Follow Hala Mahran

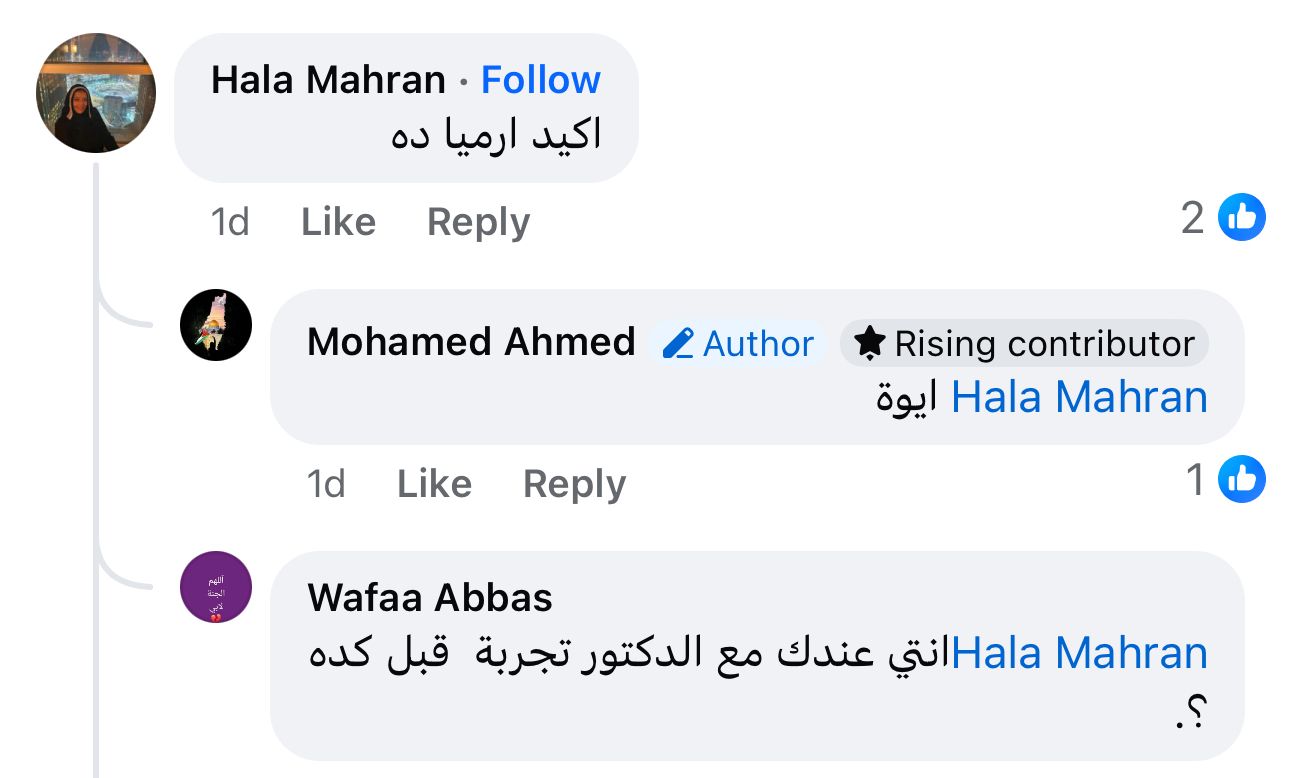click(541, 80)
